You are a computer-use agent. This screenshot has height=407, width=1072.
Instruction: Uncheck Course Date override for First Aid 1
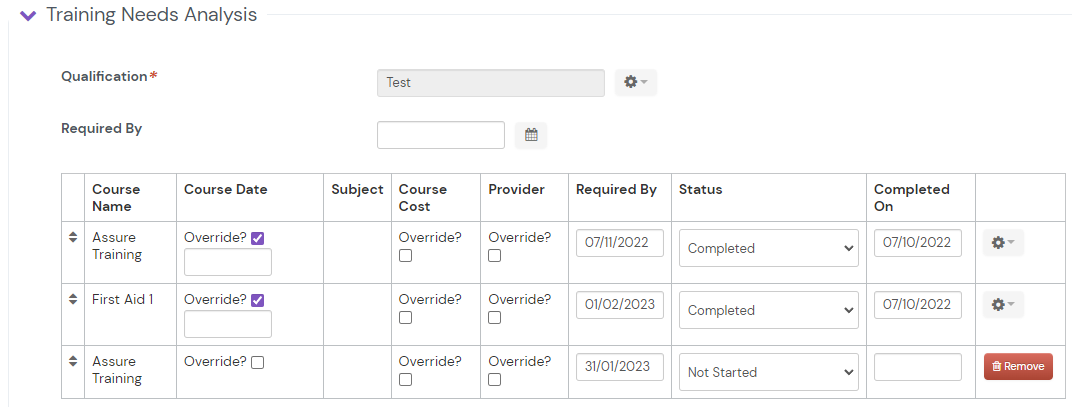pyautogui.click(x=258, y=300)
